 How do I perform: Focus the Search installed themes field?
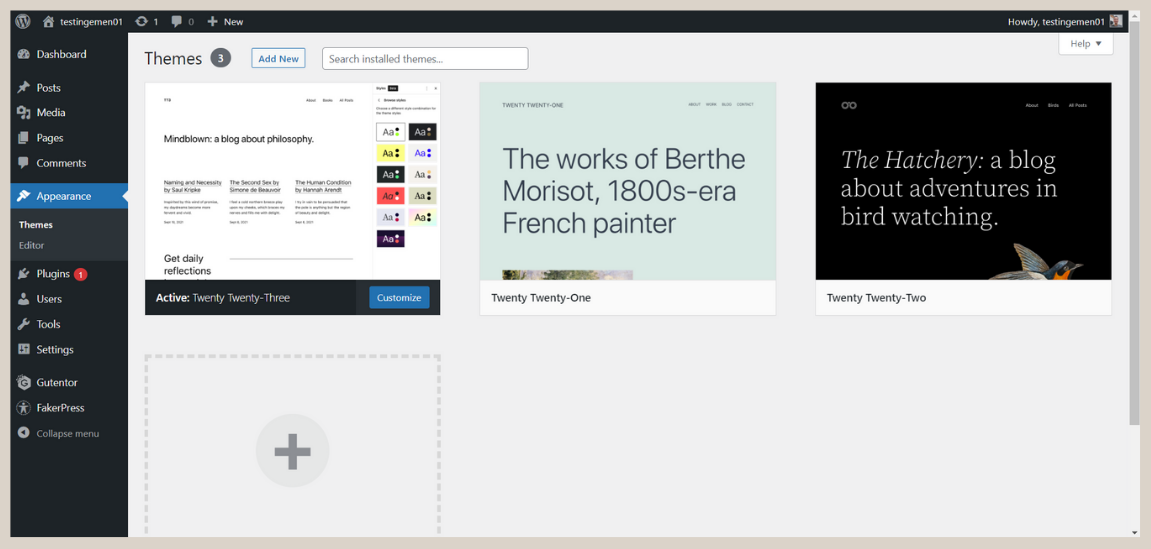point(425,59)
